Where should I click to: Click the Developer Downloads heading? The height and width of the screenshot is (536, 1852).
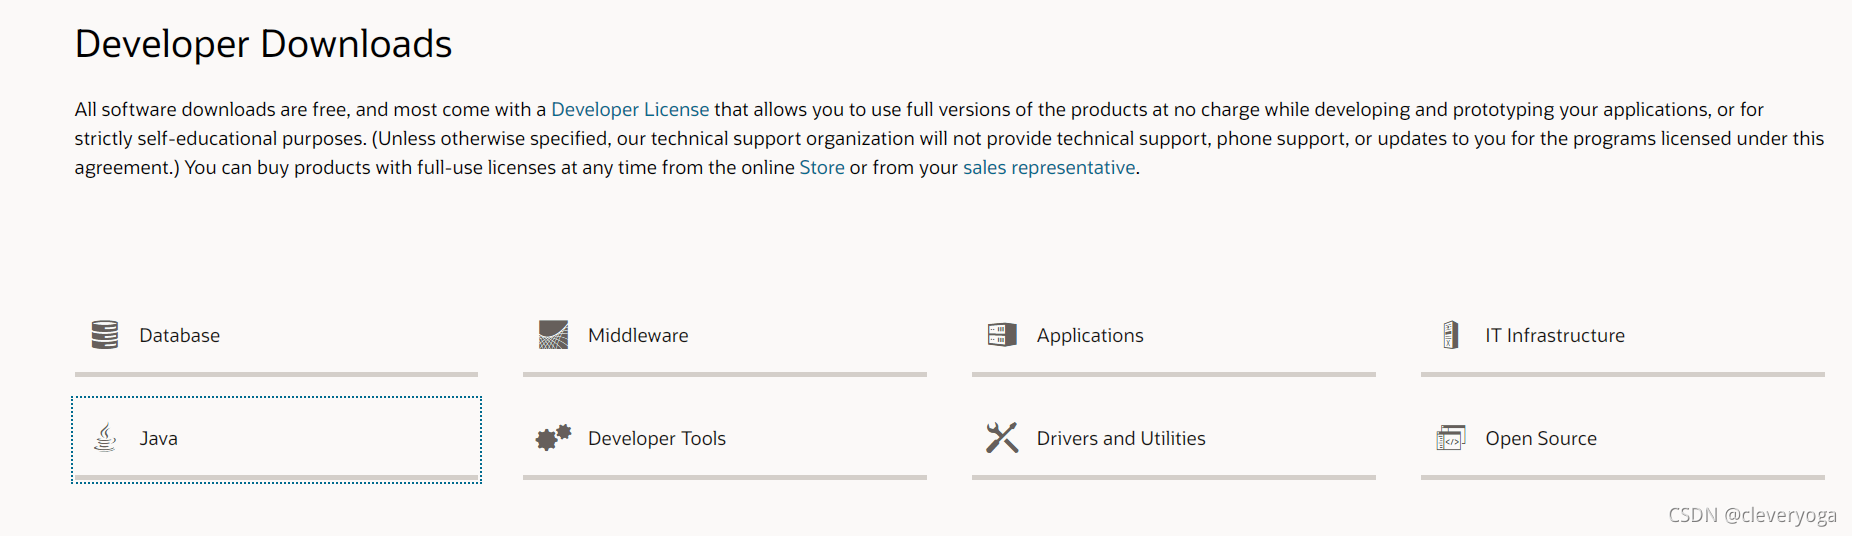(264, 44)
